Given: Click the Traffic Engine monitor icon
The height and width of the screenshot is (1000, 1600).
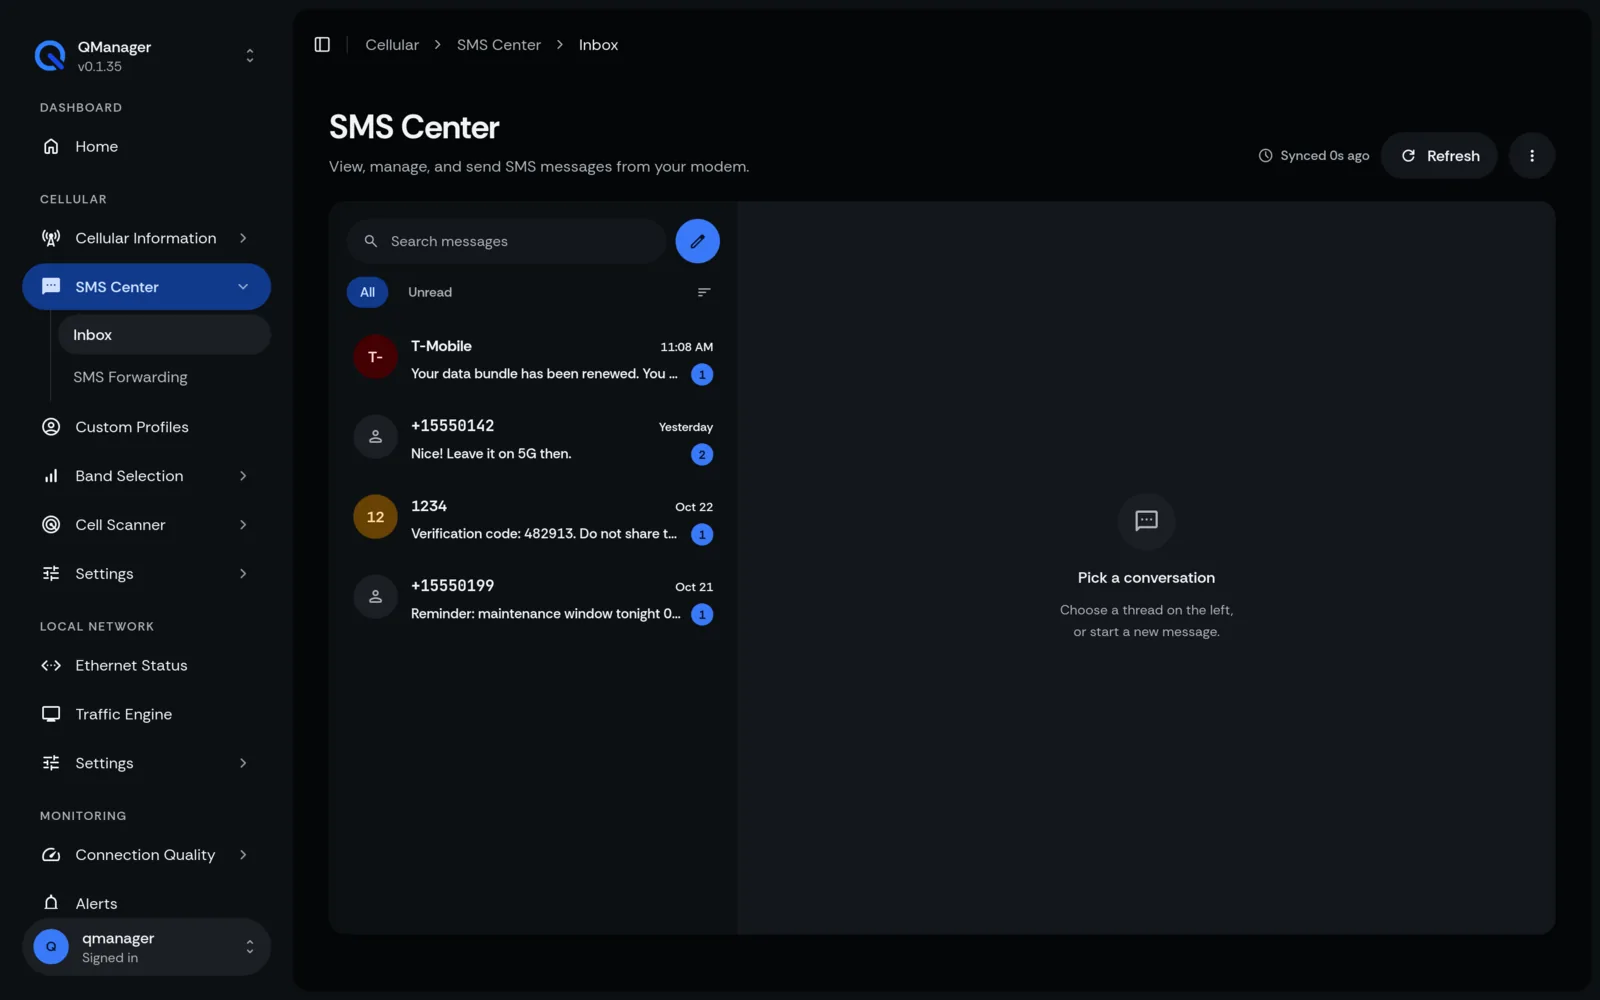Looking at the screenshot, I should pos(51,714).
